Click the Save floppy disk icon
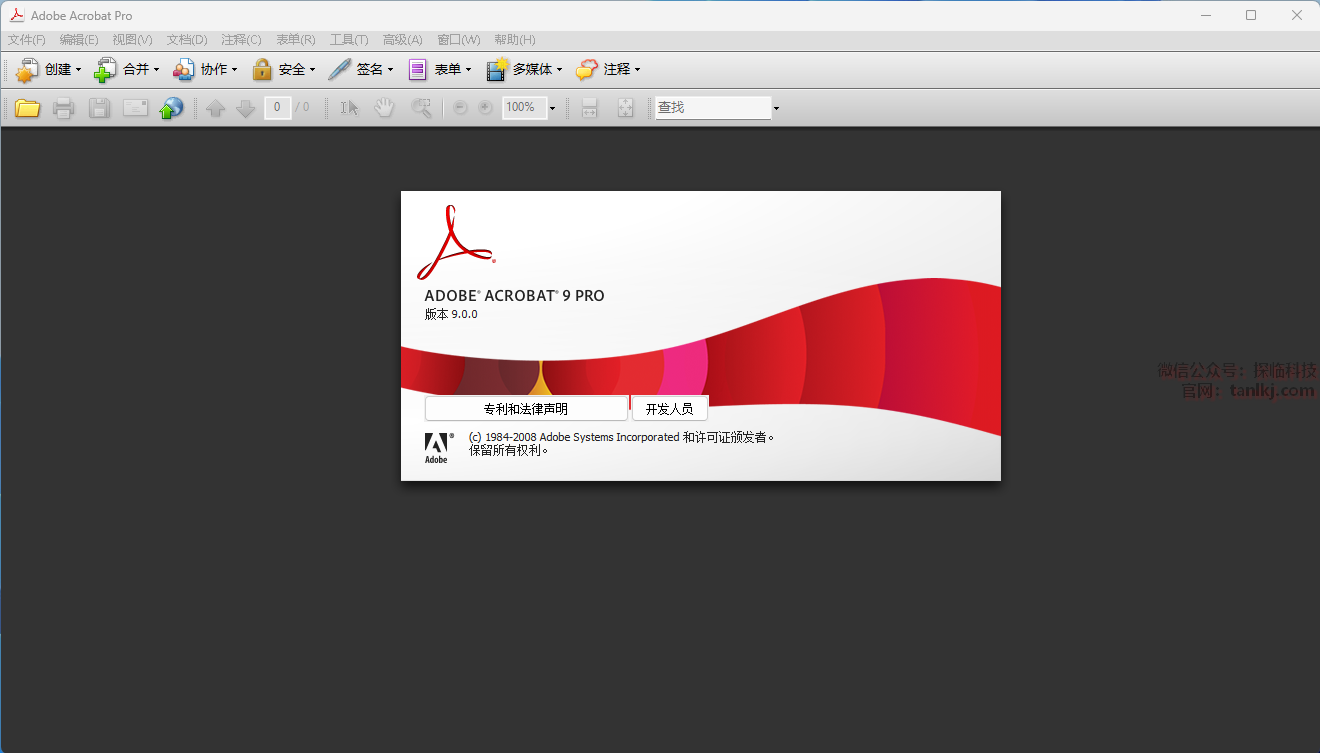 point(99,108)
